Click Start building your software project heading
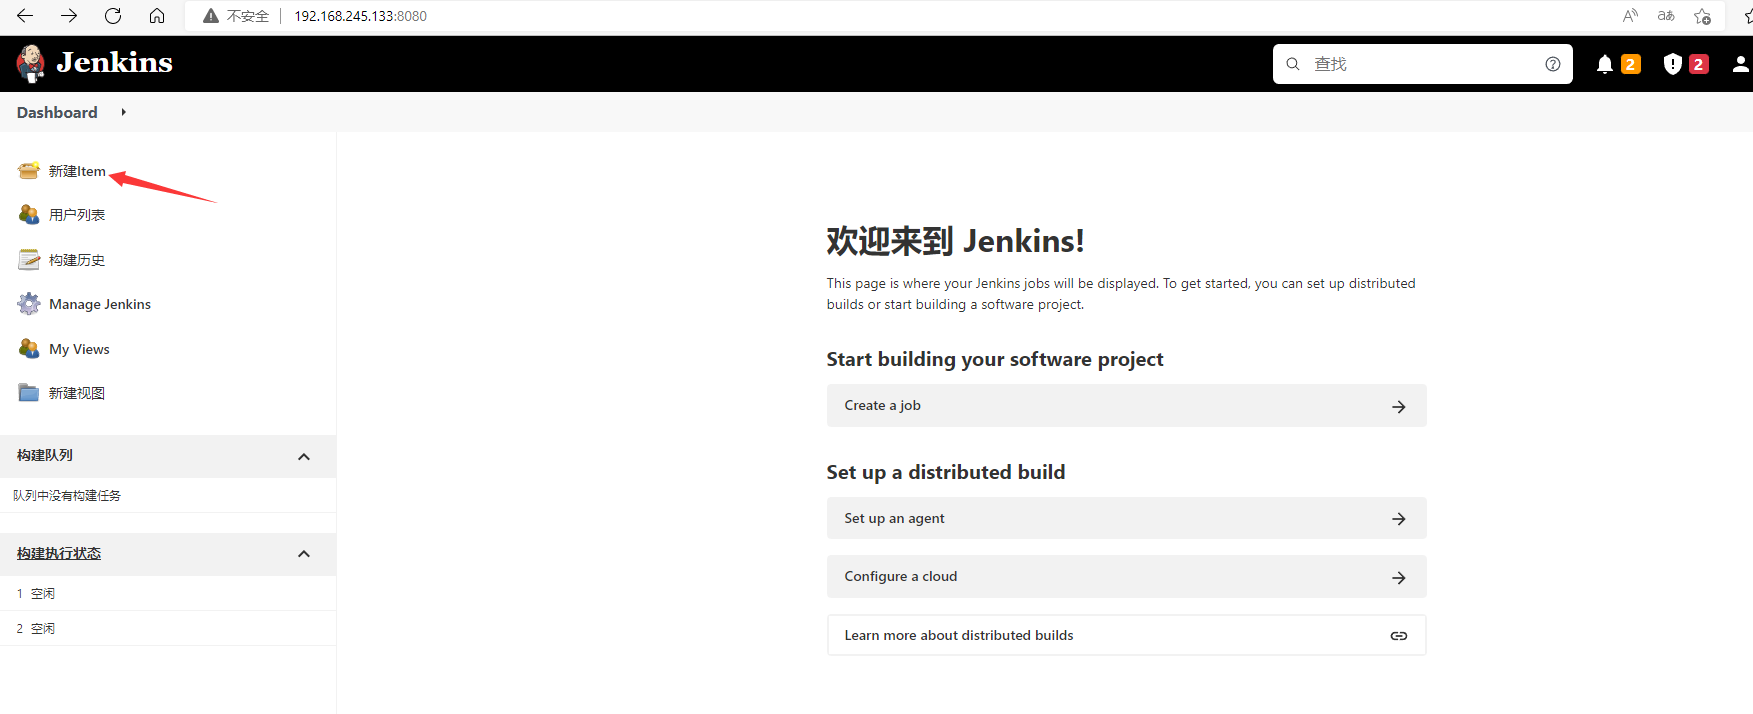1753x714 pixels. coord(995,359)
